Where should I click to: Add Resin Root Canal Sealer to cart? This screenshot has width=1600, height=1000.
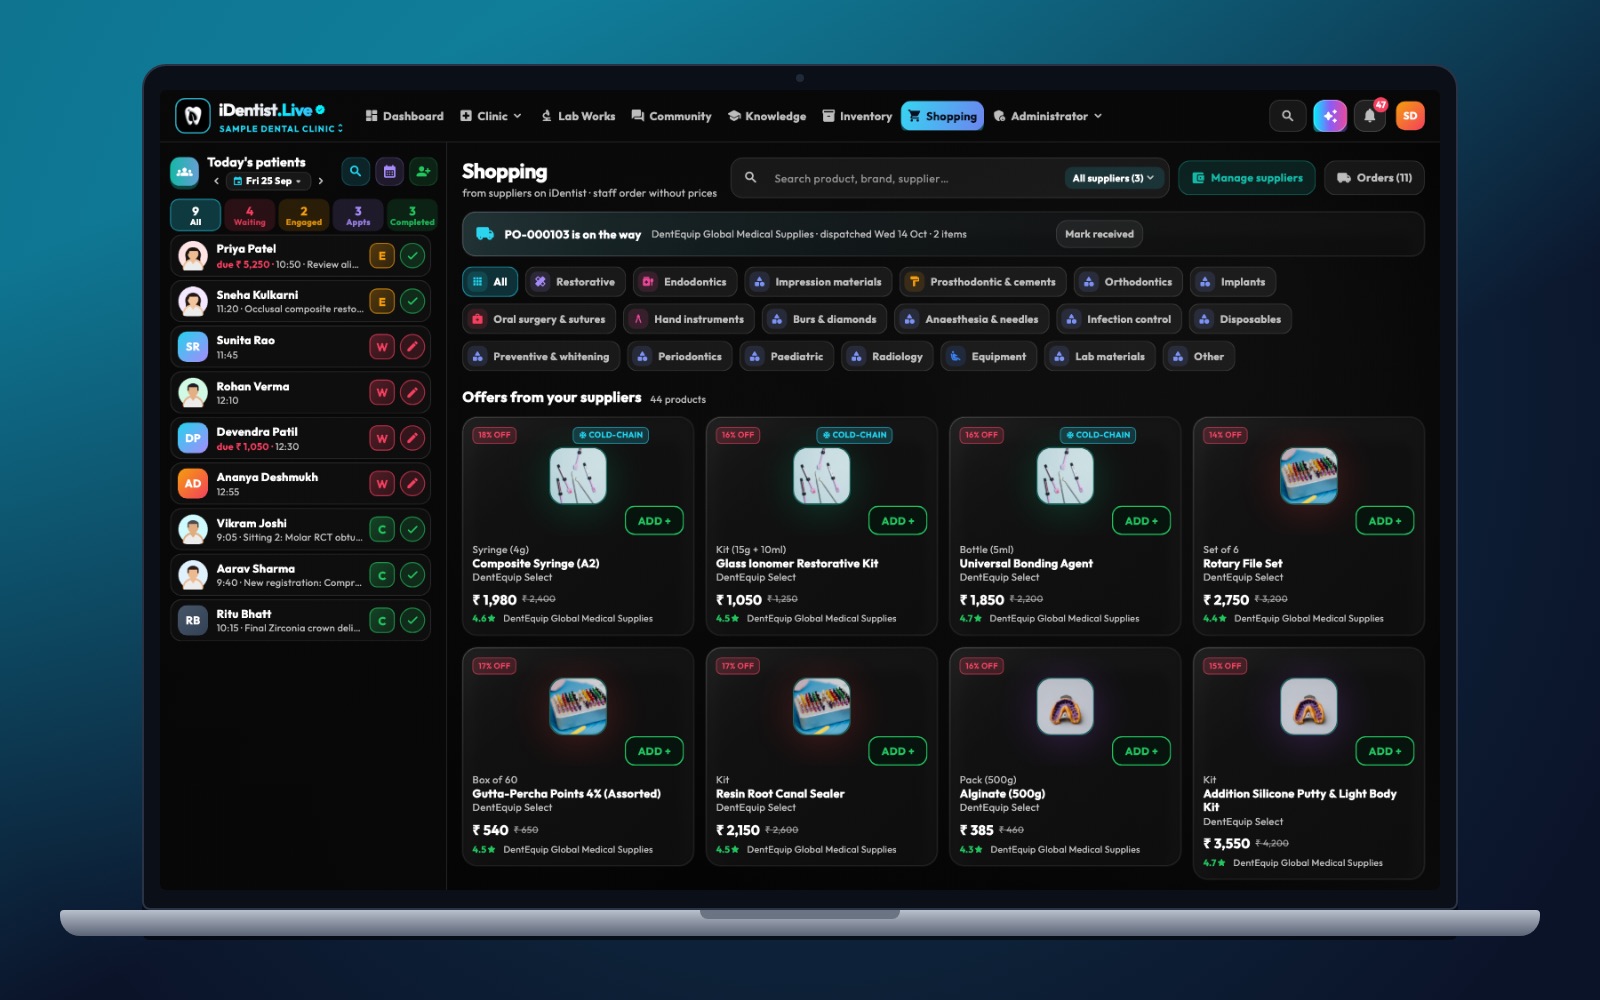coord(897,751)
